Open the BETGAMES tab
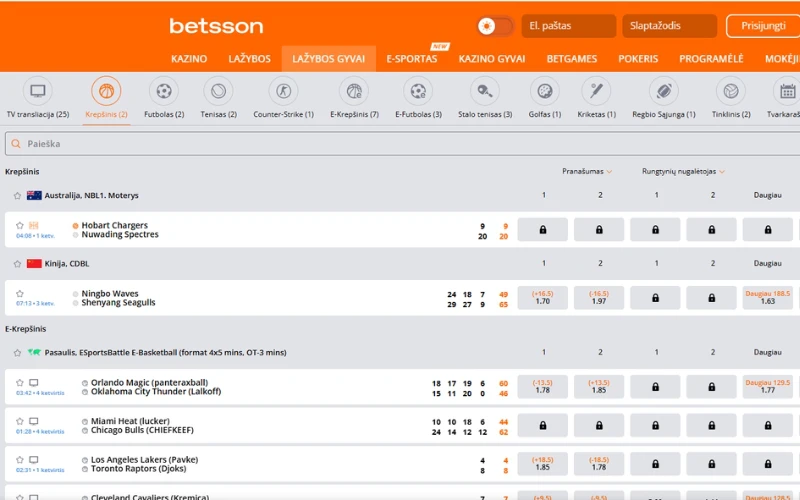 [572, 59]
